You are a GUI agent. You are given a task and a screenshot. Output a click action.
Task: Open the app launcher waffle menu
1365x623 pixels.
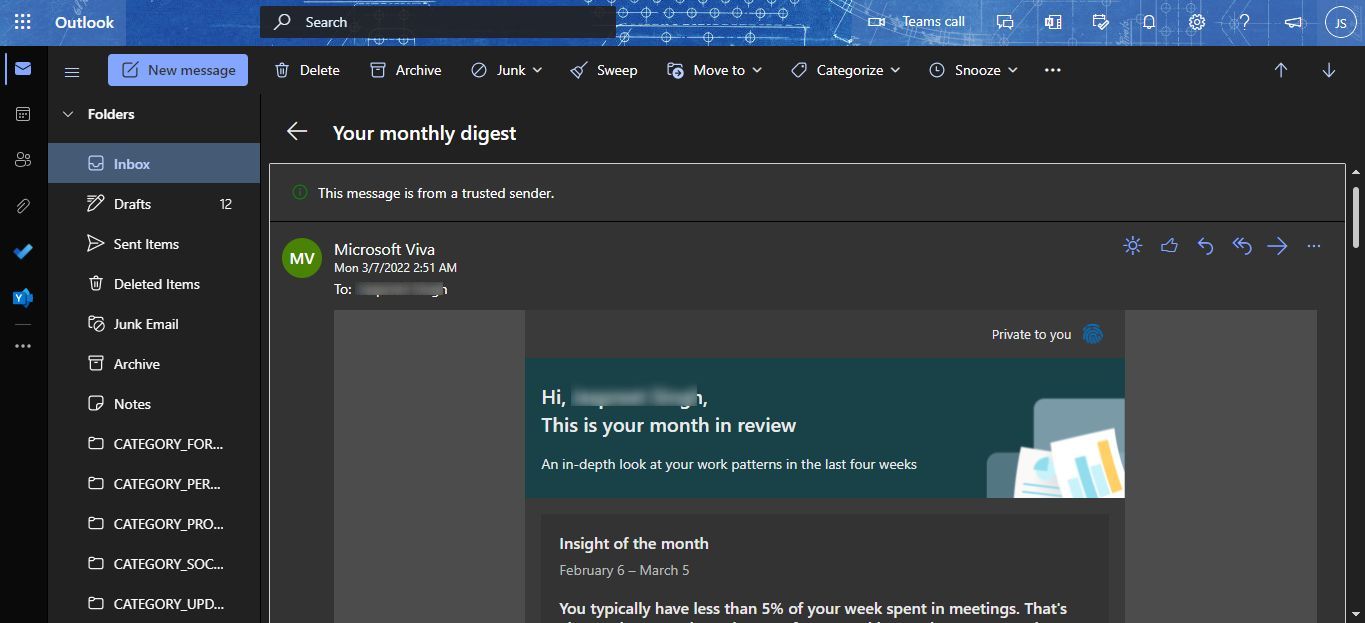click(x=22, y=22)
